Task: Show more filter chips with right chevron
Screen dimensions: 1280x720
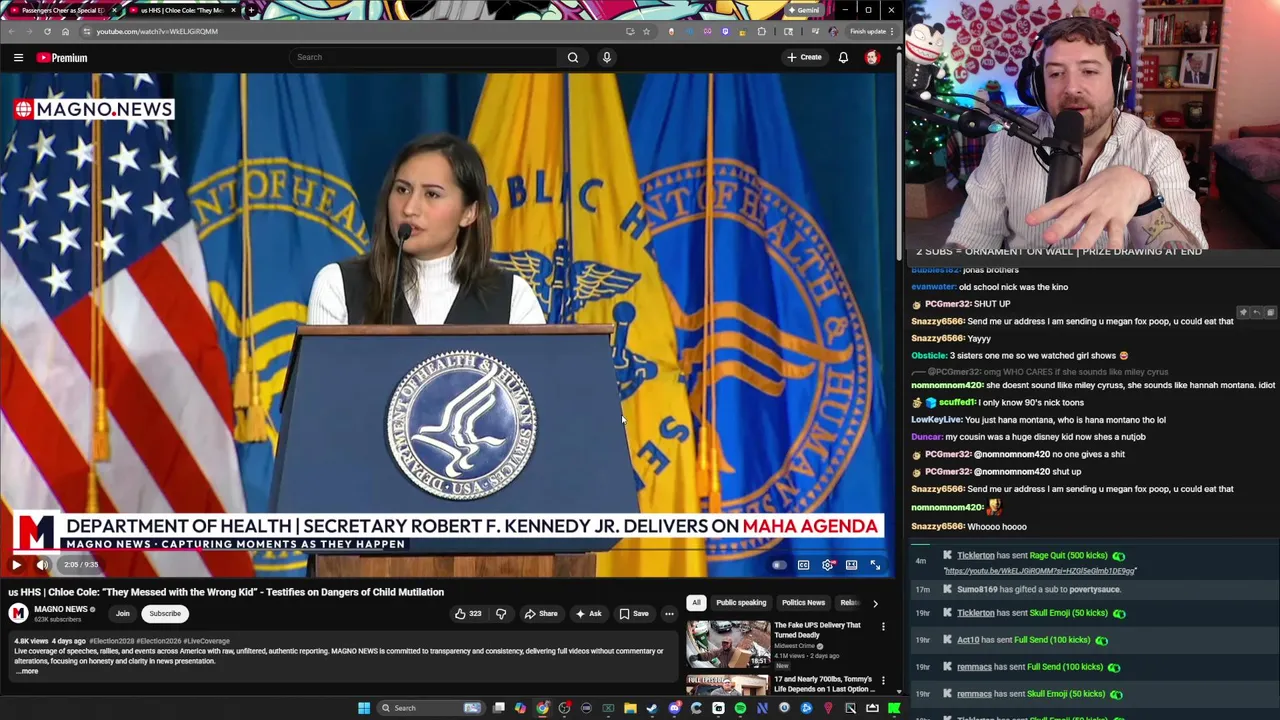Action: (x=875, y=603)
